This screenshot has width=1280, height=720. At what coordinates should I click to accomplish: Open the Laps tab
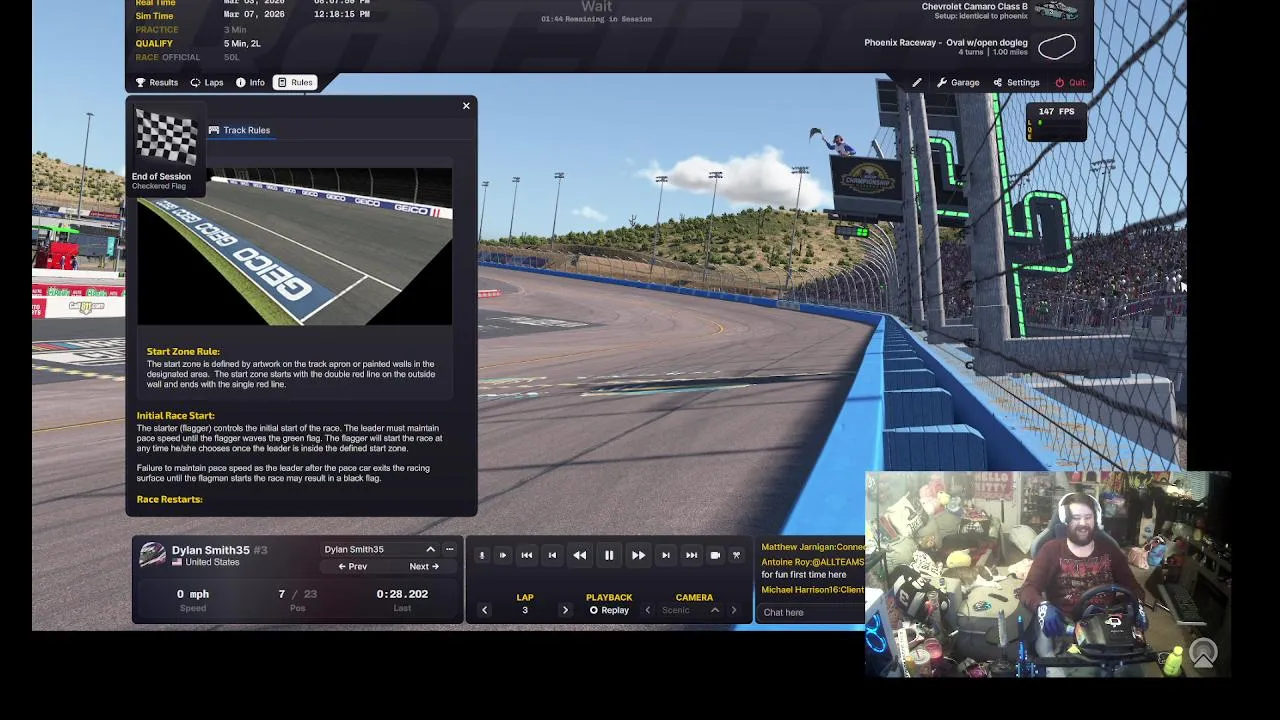click(206, 82)
